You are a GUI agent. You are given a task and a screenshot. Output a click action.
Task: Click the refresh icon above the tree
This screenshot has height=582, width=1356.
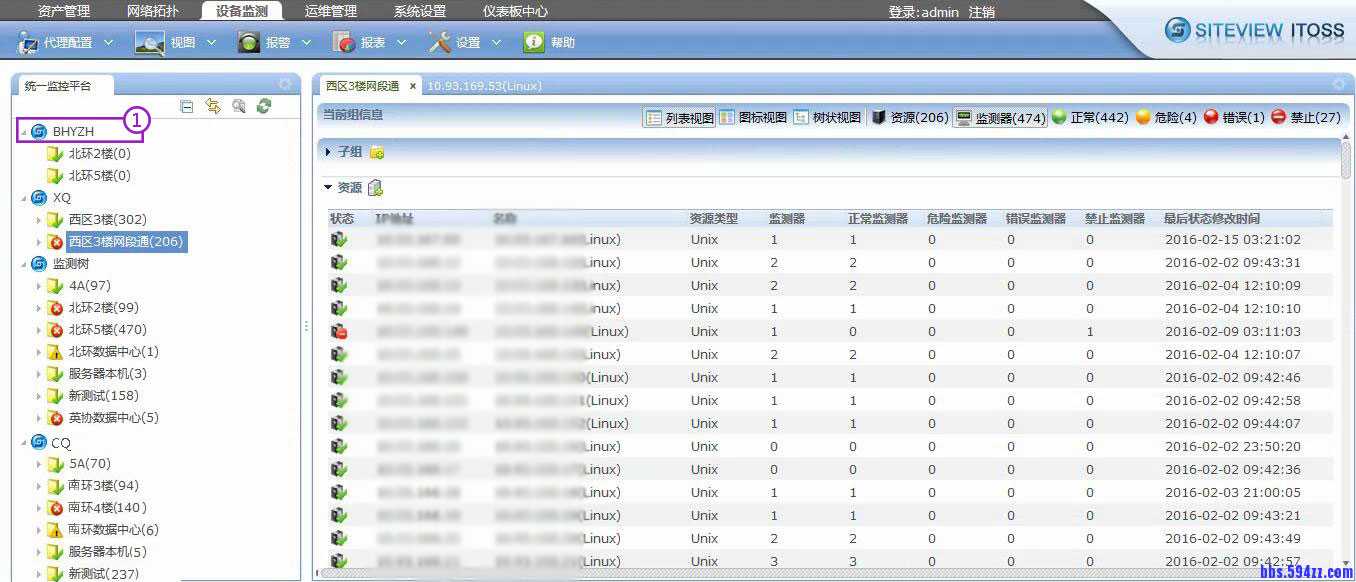tap(264, 106)
